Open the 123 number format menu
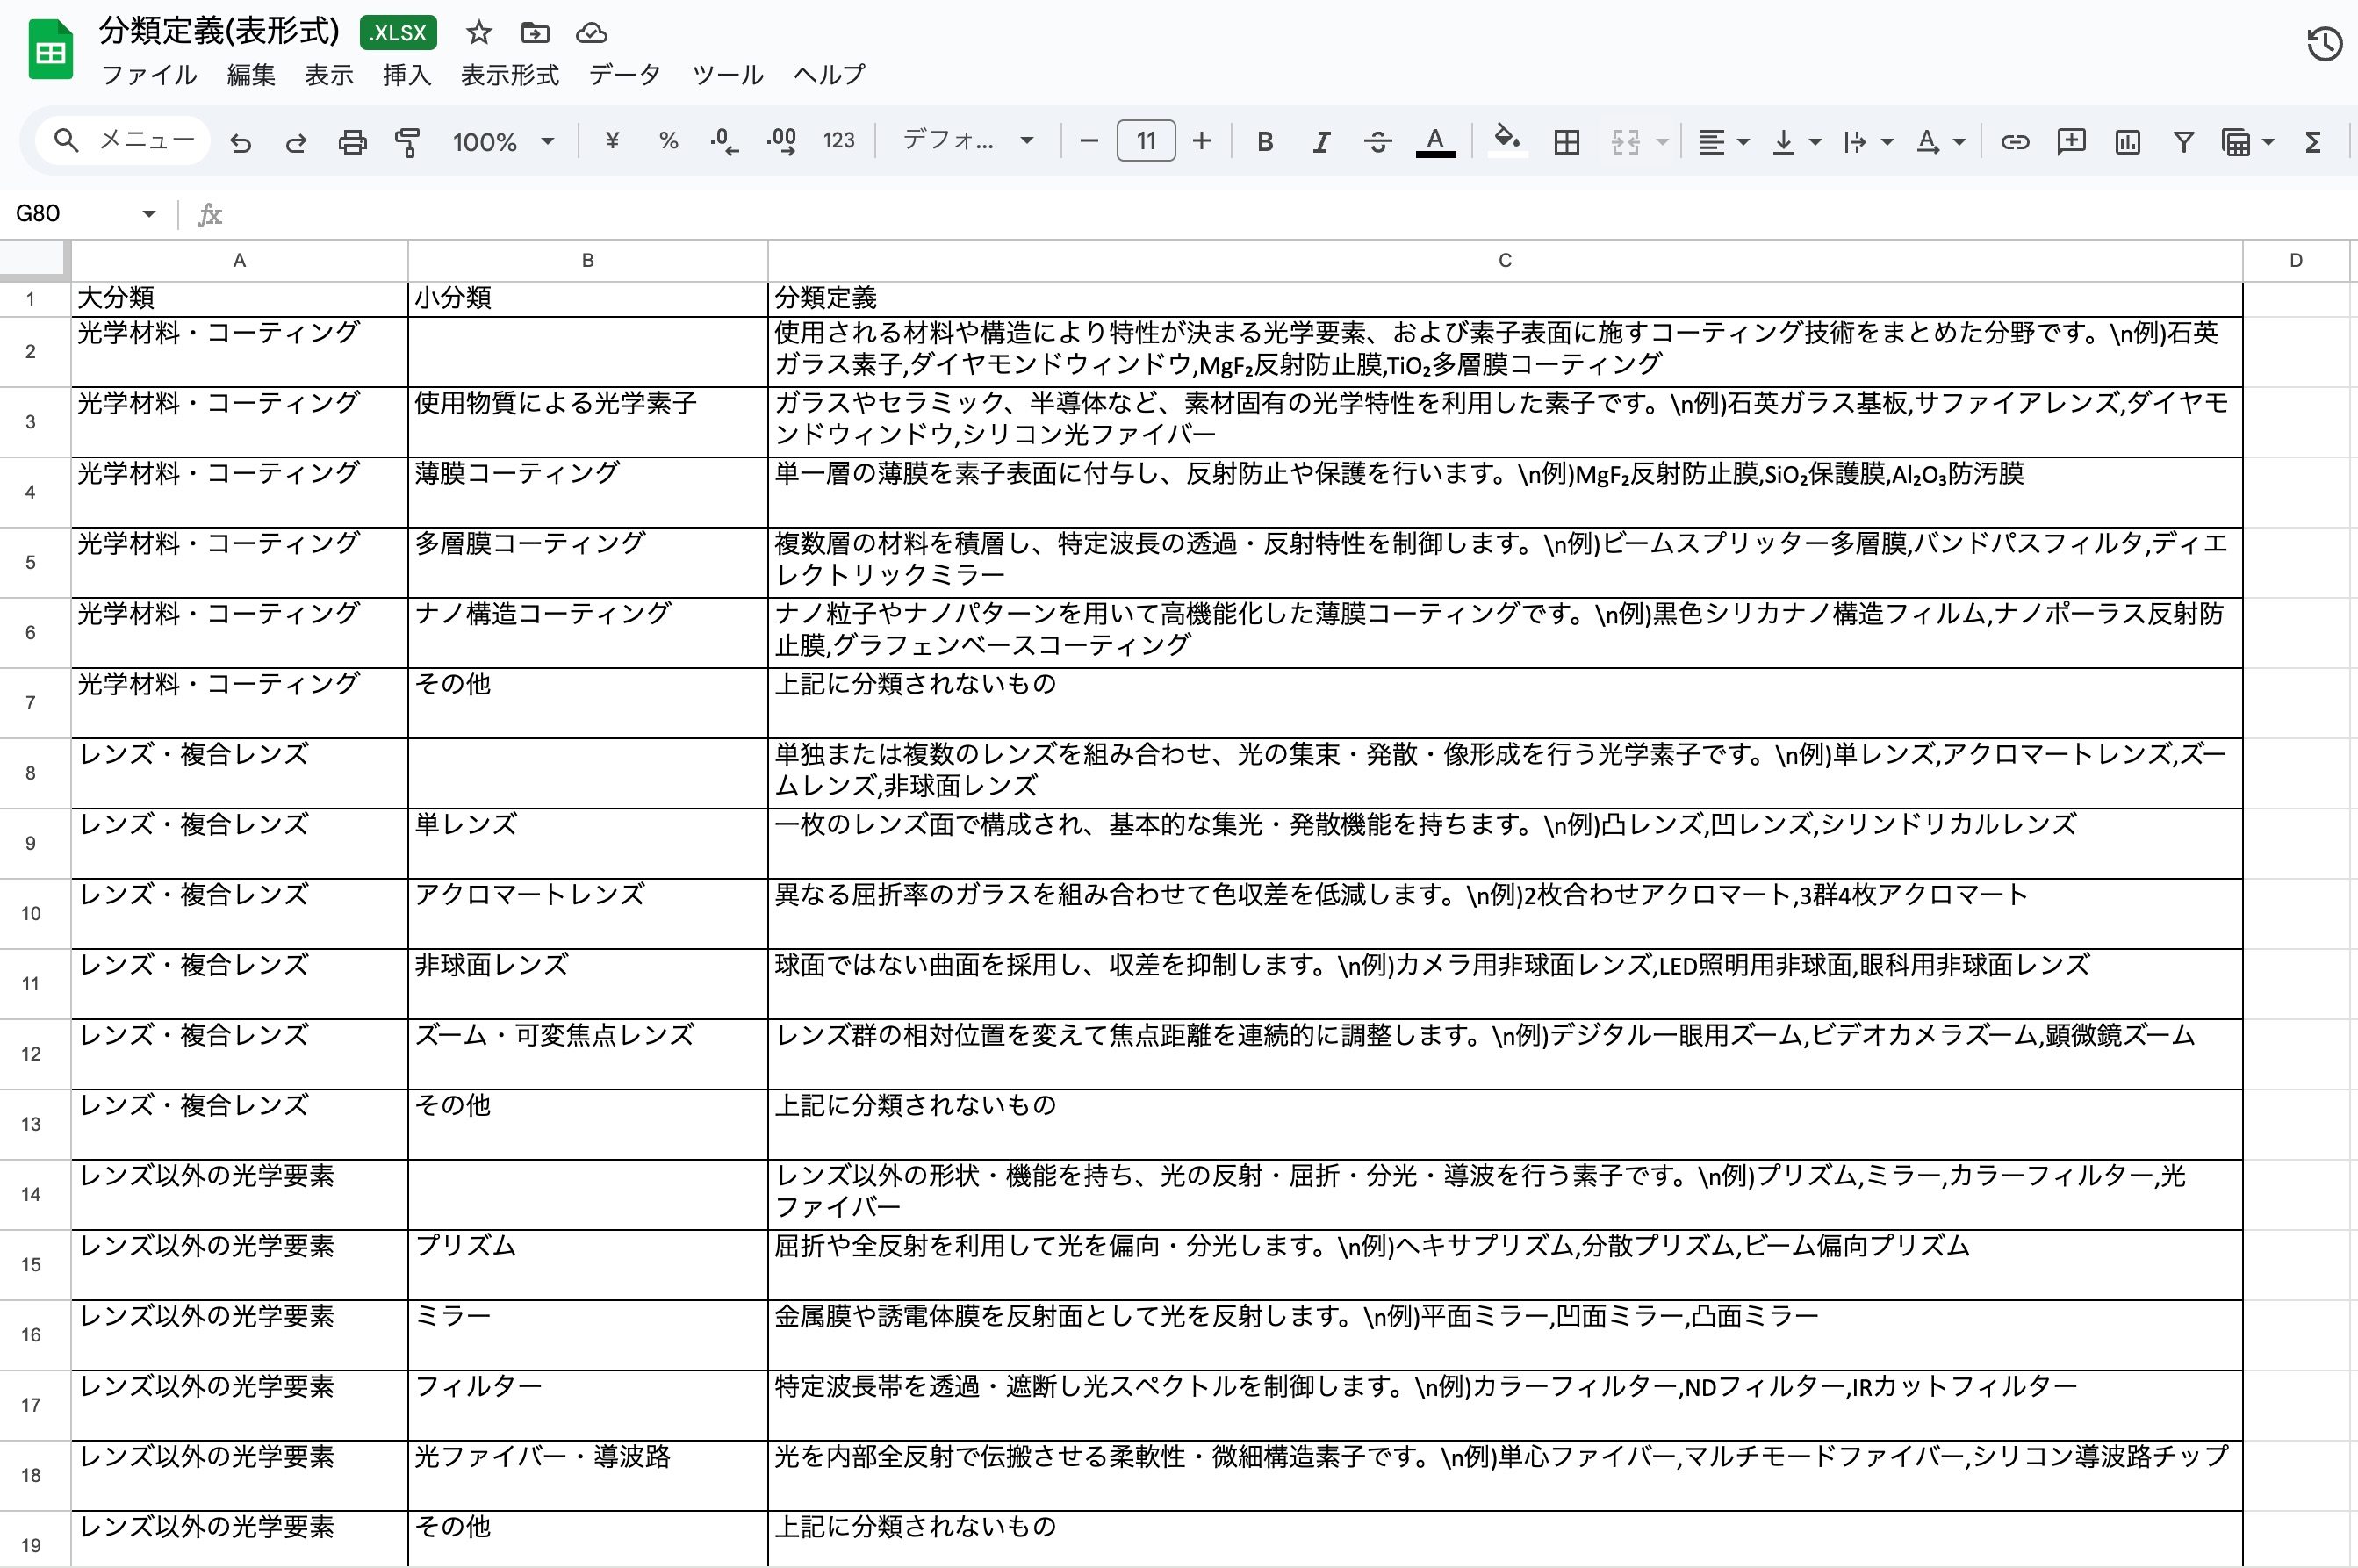 coord(838,141)
